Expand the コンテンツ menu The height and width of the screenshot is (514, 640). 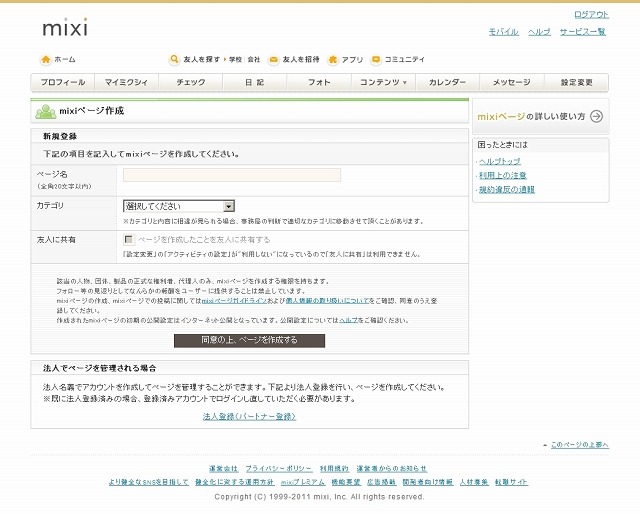tap(383, 82)
